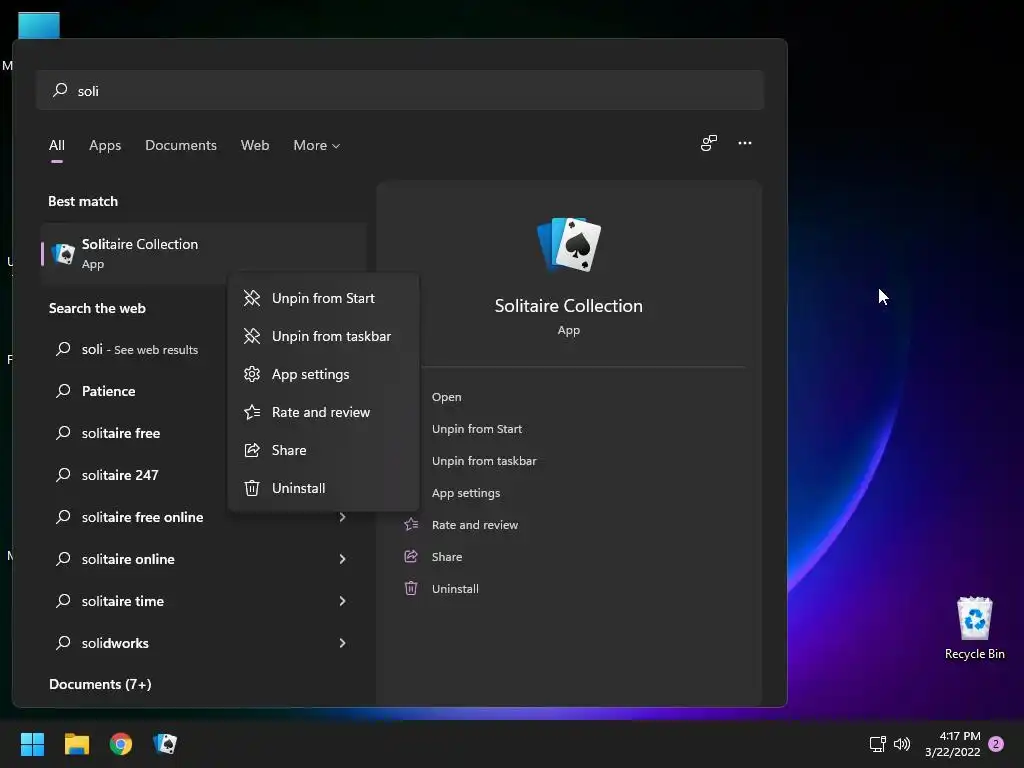The image size is (1024, 768).
Task: Expand the arrow for solitaire free online
Action: (342, 517)
